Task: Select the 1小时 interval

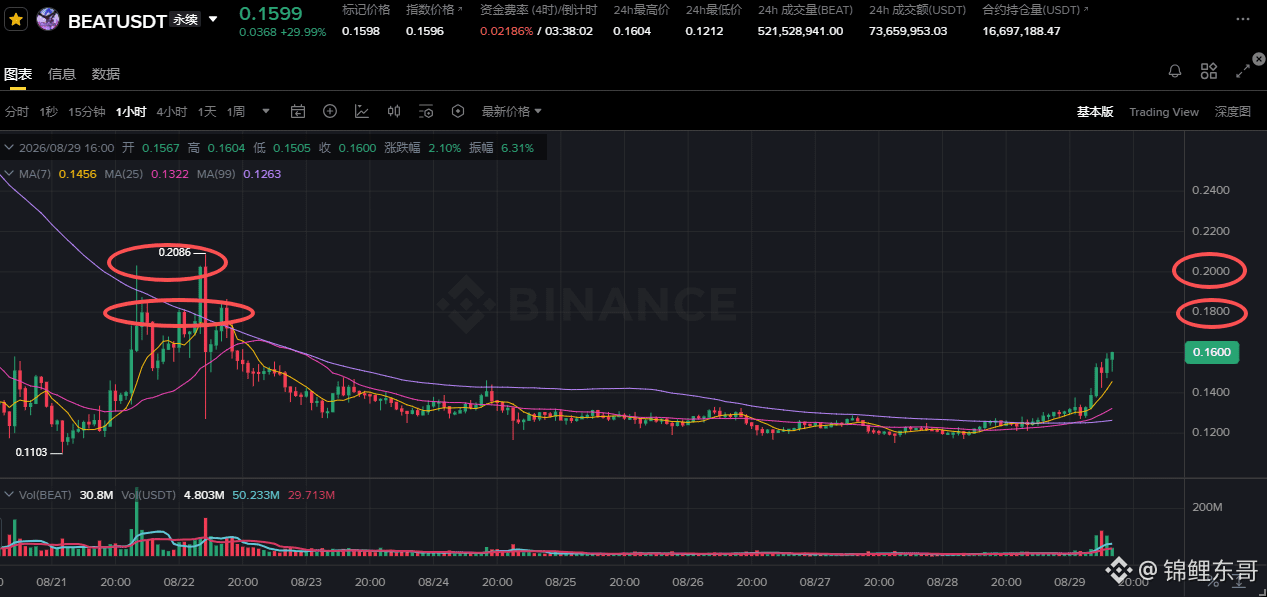Action: [131, 111]
